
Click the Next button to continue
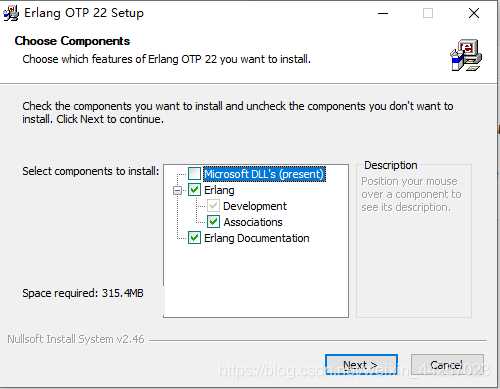pyautogui.click(x=361, y=365)
